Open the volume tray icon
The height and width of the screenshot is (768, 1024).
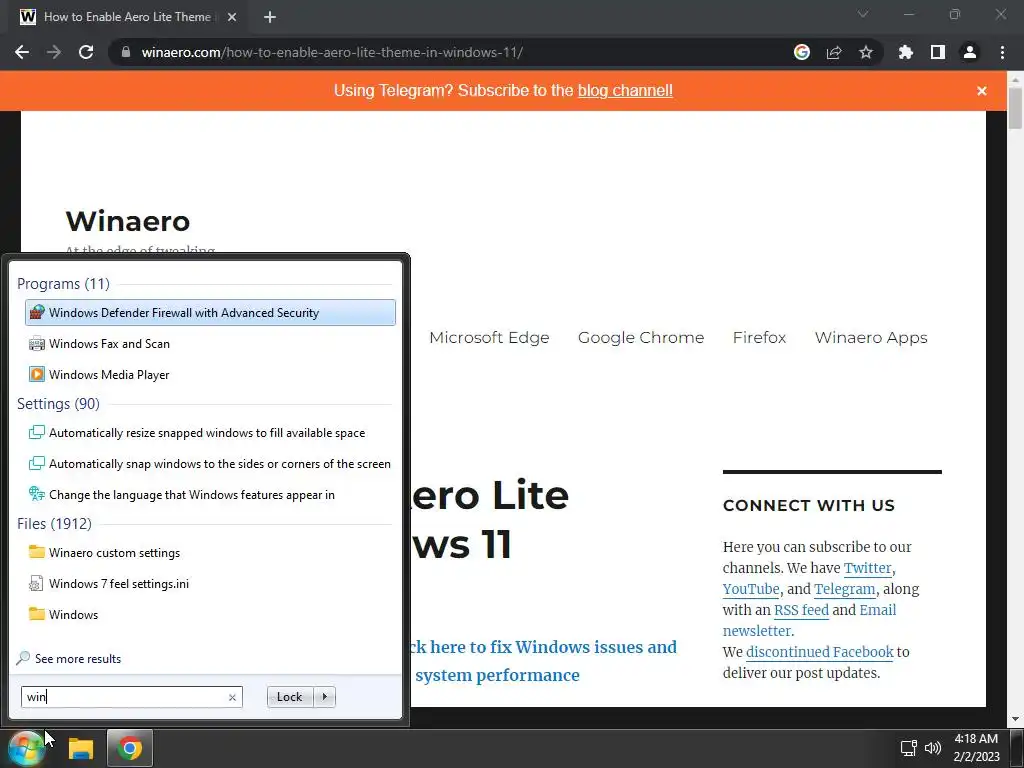click(933, 748)
